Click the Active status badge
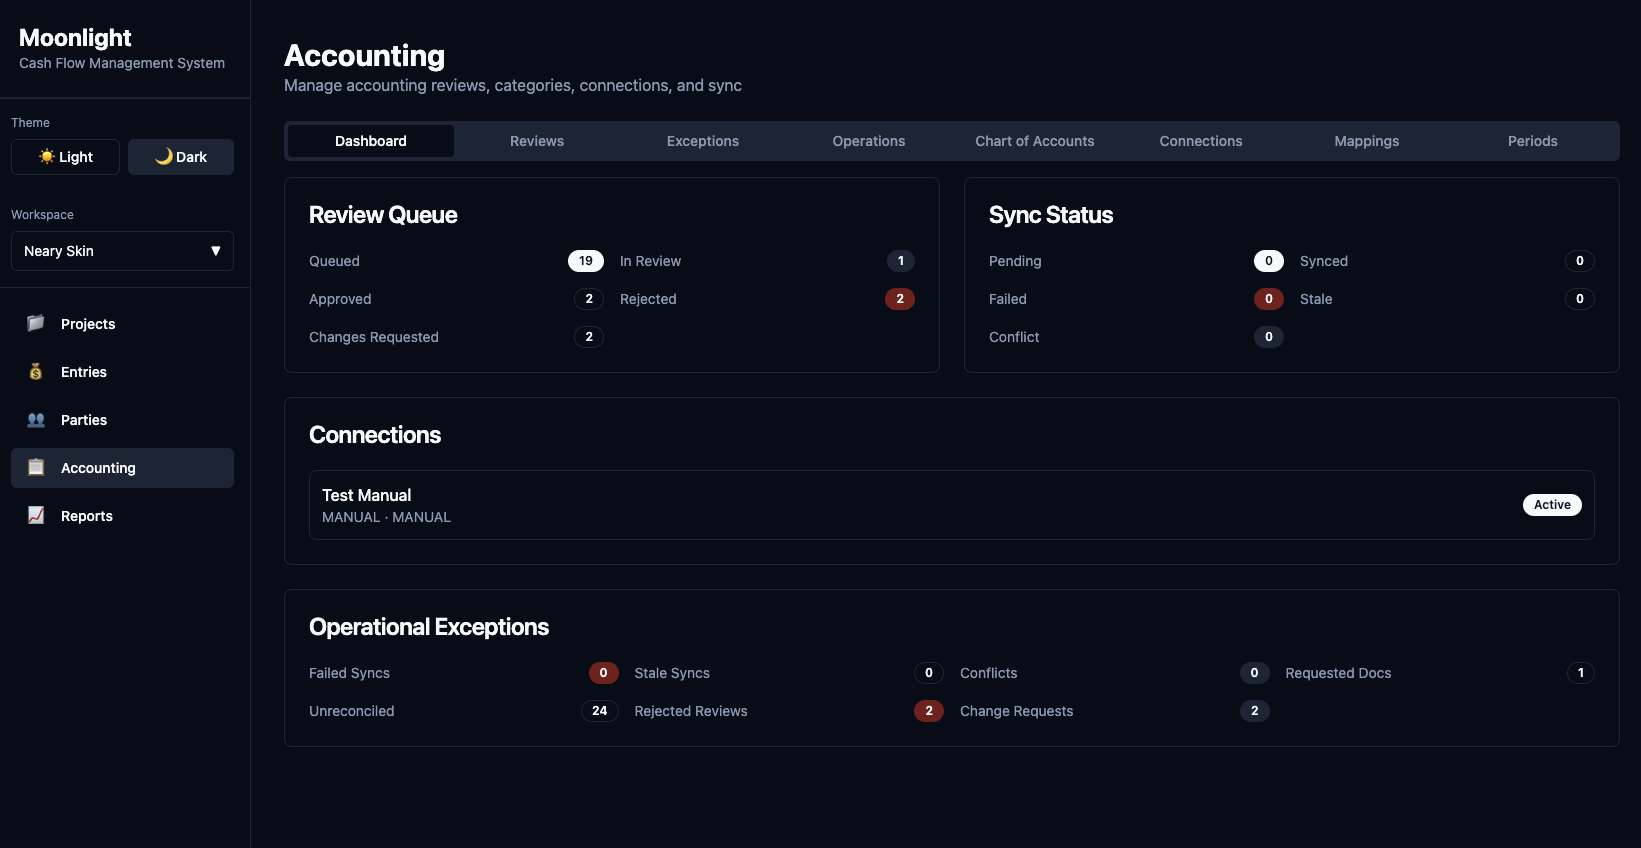 [x=1552, y=505]
